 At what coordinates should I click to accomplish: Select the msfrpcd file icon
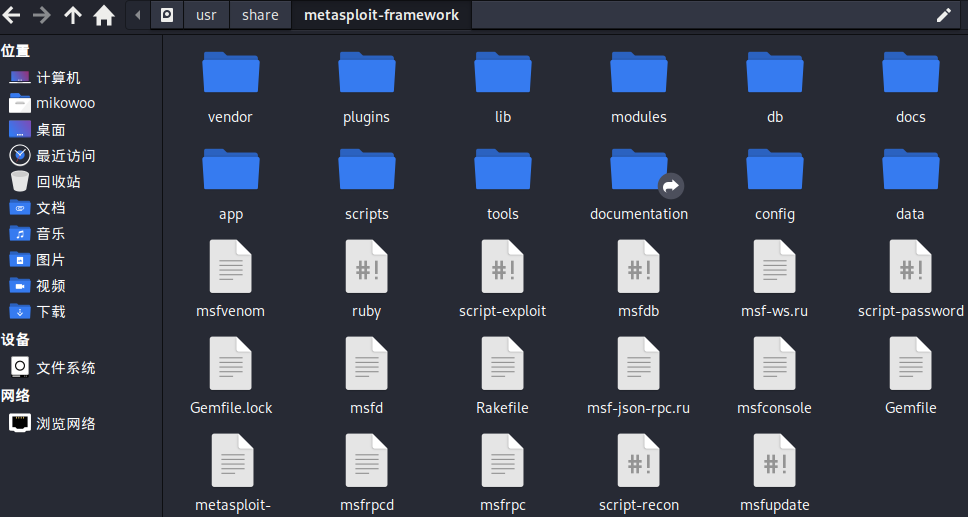[367, 460]
